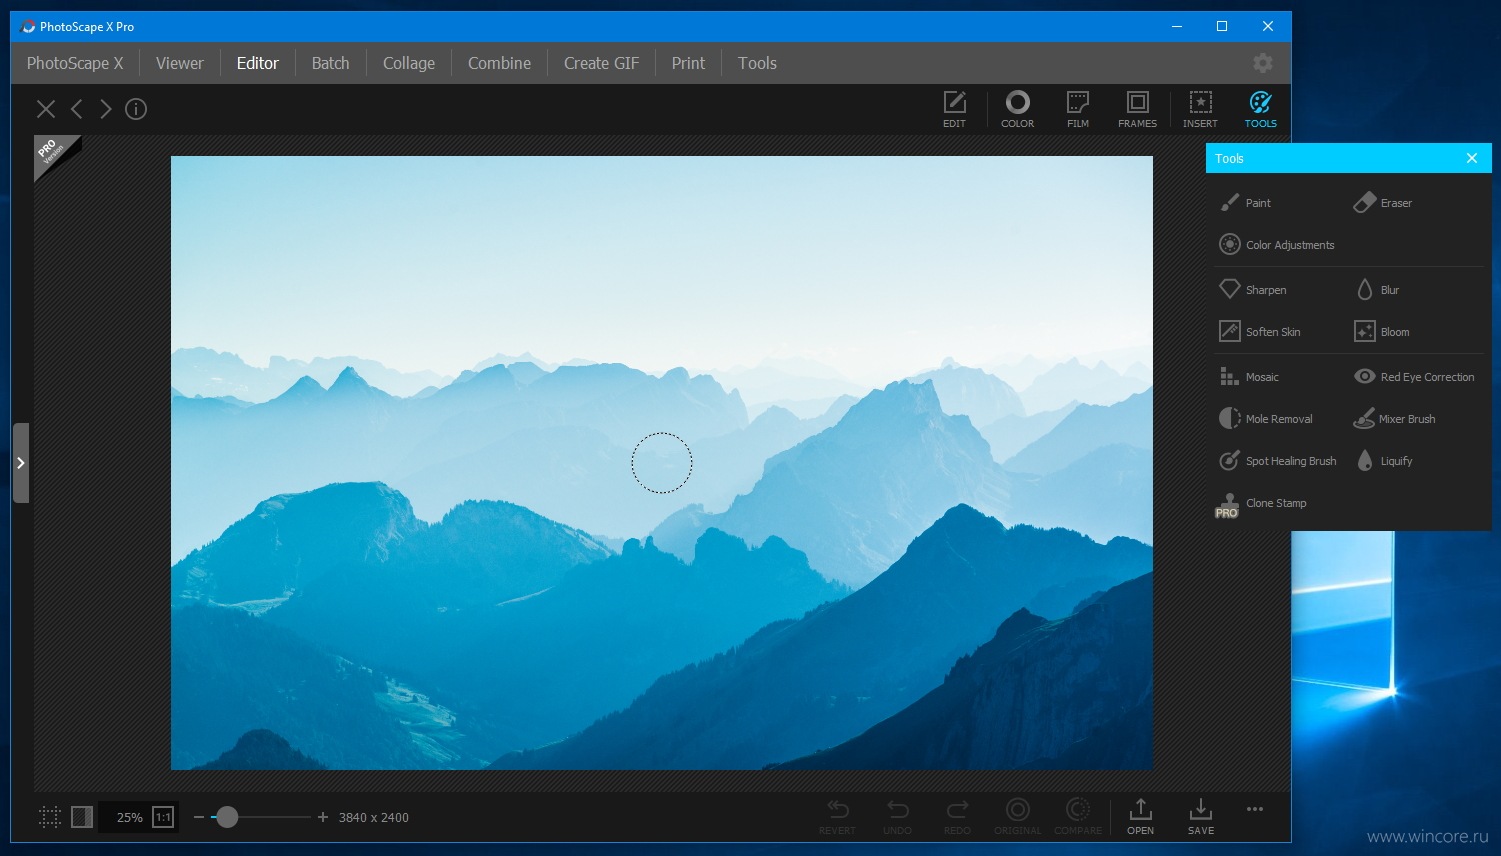Image resolution: width=1501 pixels, height=856 pixels.
Task: Select the Mole Removal tool
Action: [x=1266, y=419]
